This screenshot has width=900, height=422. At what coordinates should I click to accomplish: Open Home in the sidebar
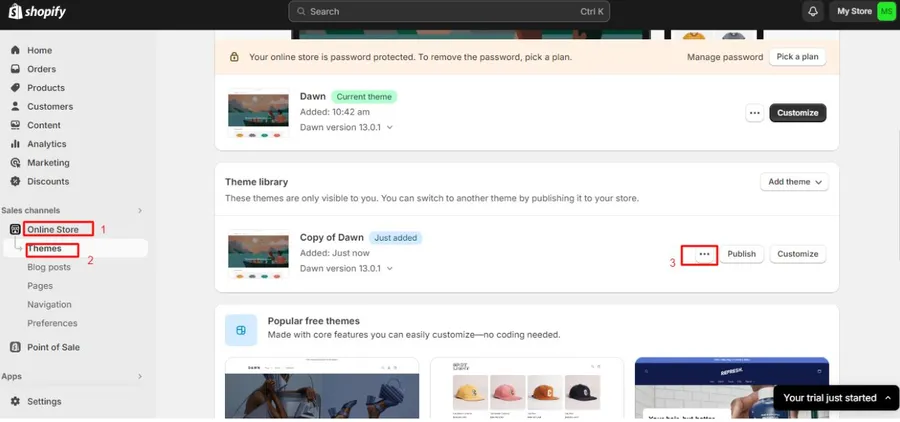coord(40,51)
